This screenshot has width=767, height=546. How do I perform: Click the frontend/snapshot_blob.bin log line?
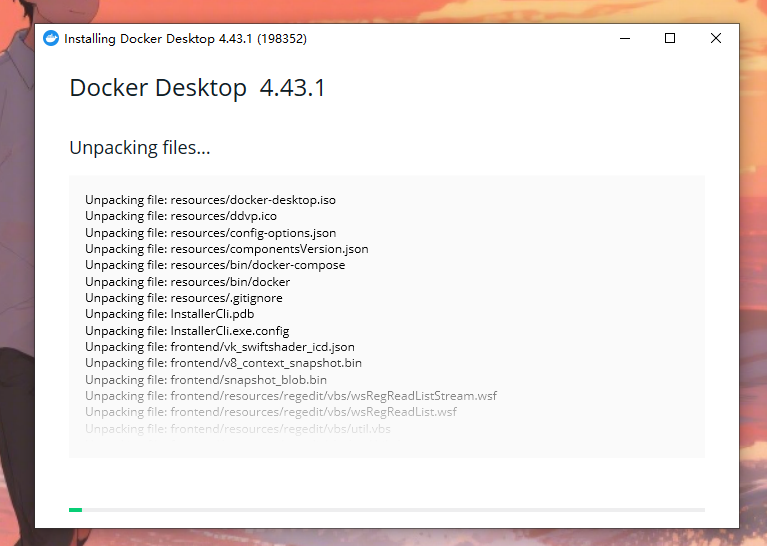205,380
